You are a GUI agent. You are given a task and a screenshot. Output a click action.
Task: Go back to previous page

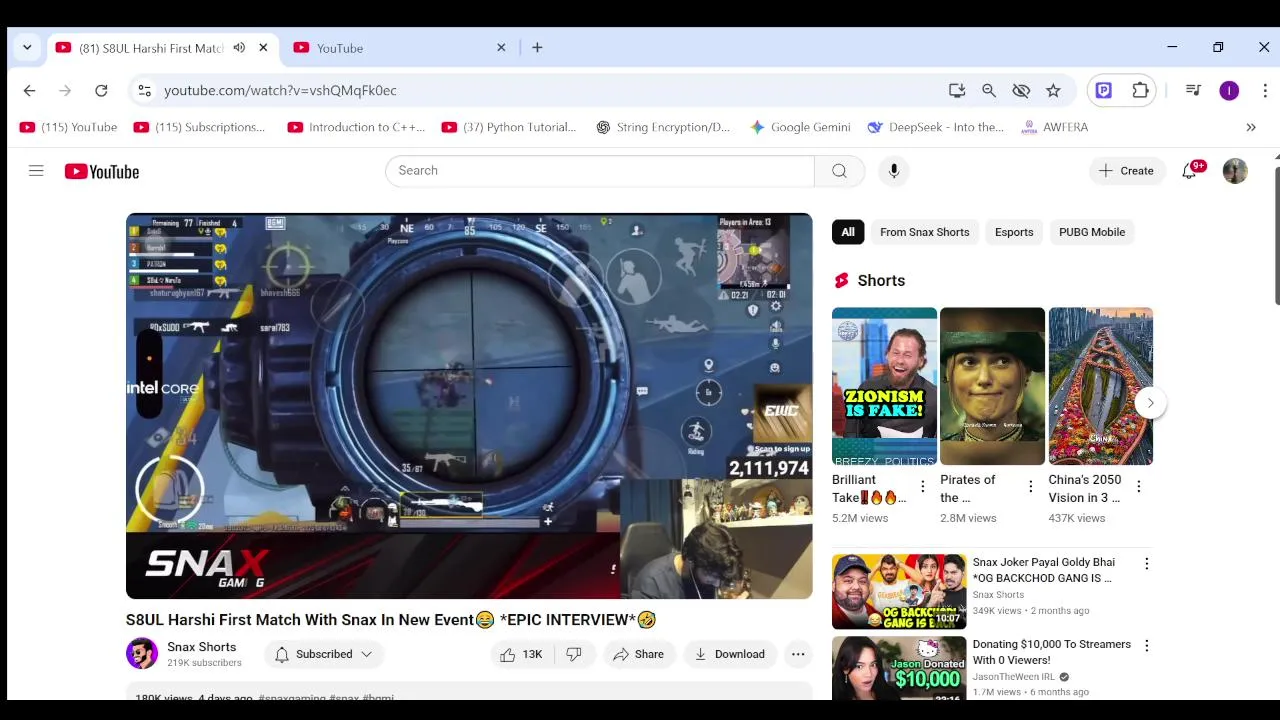pyautogui.click(x=29, y=90)
